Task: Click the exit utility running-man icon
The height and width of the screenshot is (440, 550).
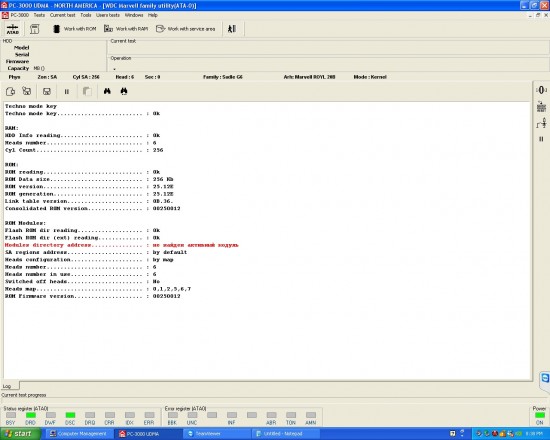Action: [x=232, y=29]
